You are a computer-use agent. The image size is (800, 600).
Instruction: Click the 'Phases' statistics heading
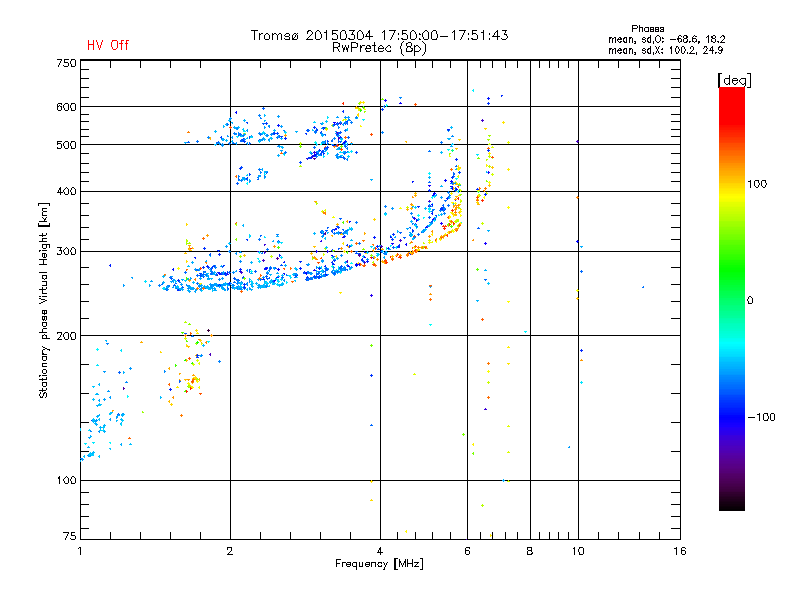647,29
